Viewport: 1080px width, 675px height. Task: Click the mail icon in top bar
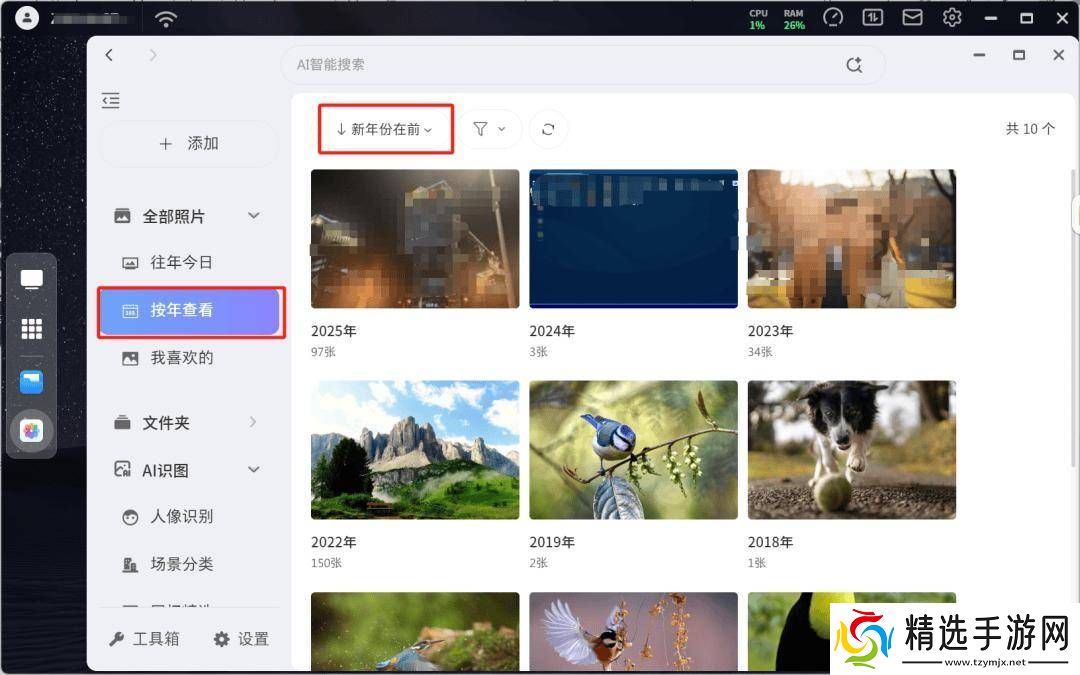(911, 18)
